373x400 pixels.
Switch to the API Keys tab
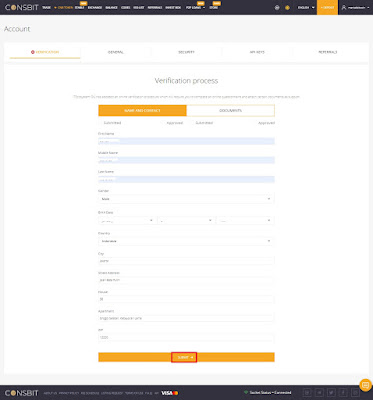click(257, 52)
